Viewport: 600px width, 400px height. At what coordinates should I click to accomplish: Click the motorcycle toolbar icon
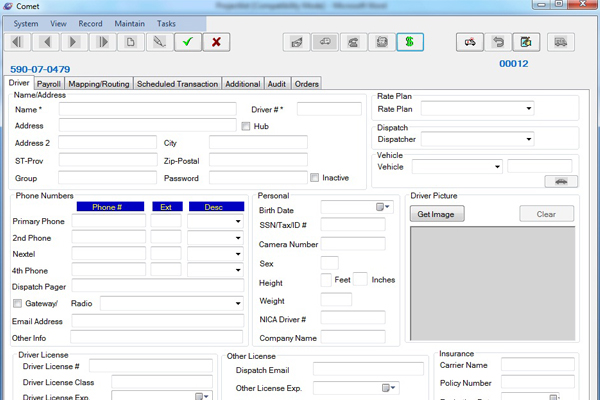coord(470,42)
